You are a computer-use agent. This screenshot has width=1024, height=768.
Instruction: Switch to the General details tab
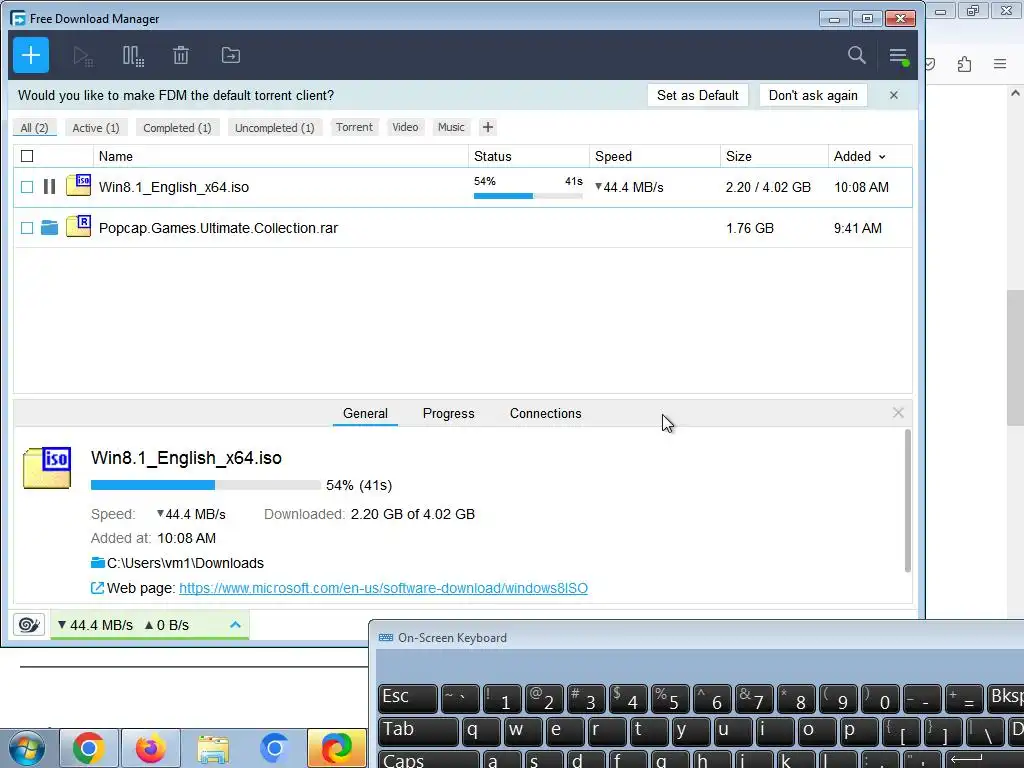point(365,413)
